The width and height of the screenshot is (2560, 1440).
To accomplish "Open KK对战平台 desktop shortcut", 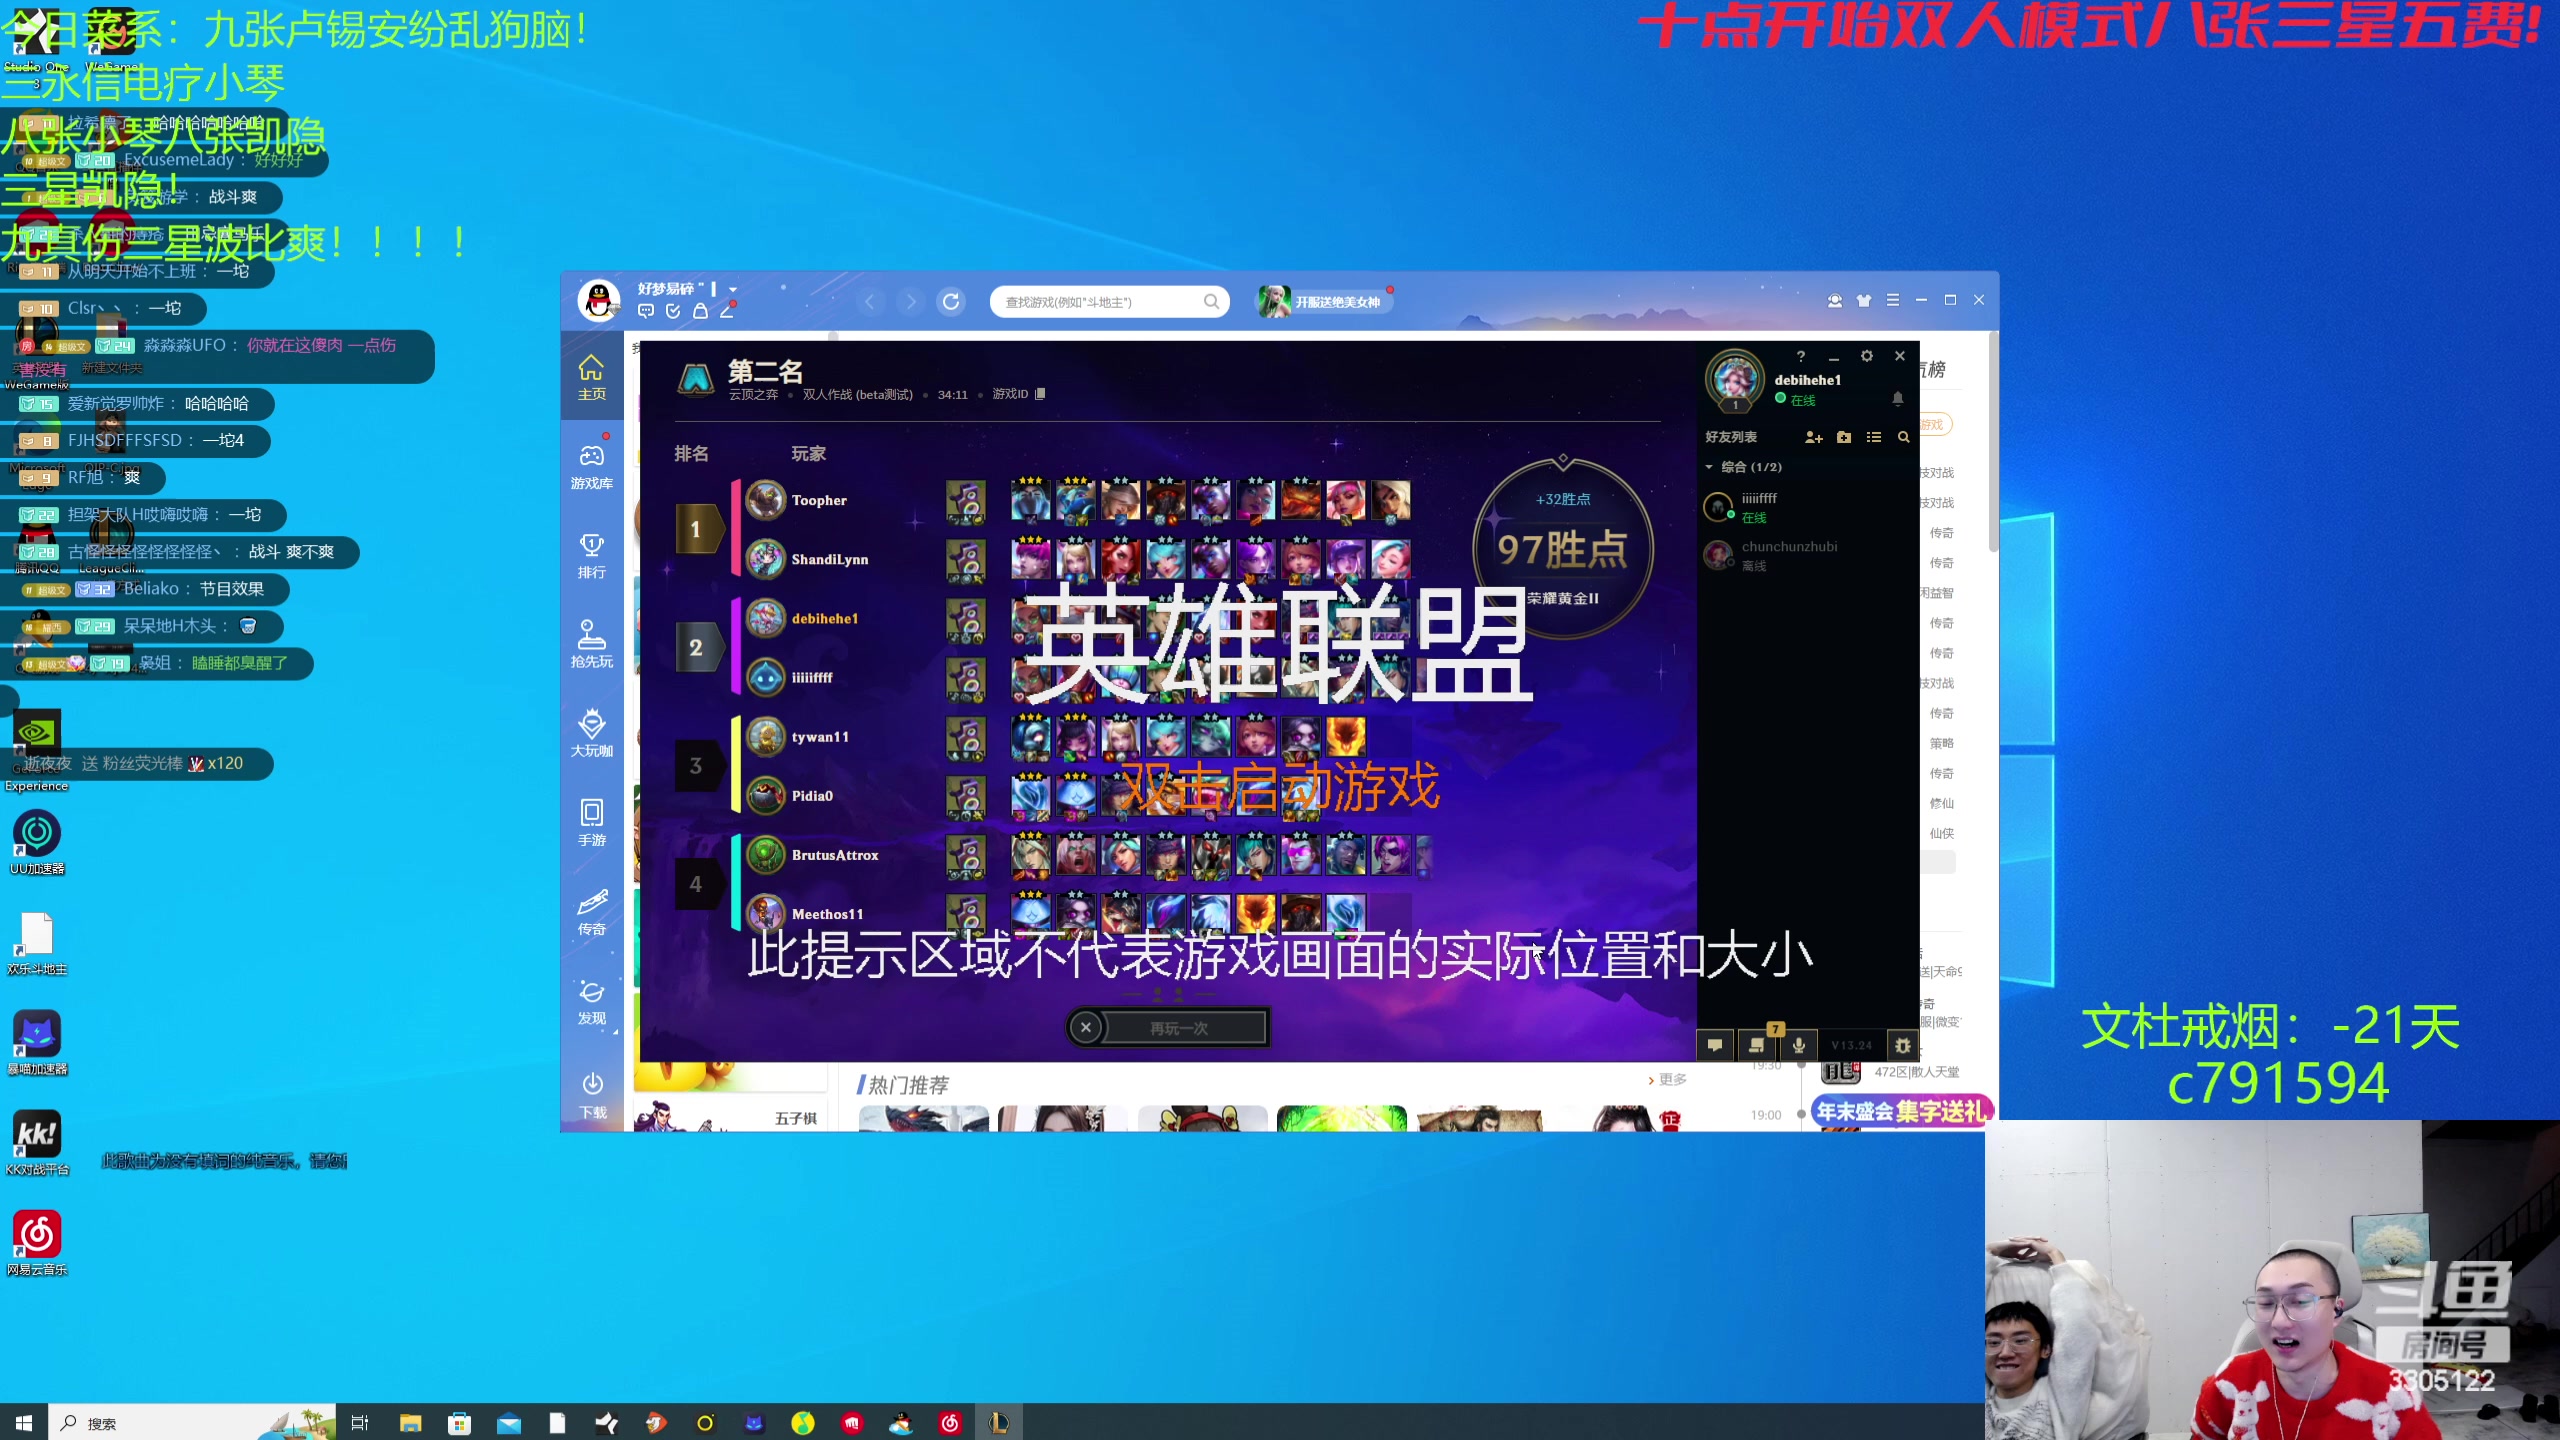I will [x=37, y=1143].
